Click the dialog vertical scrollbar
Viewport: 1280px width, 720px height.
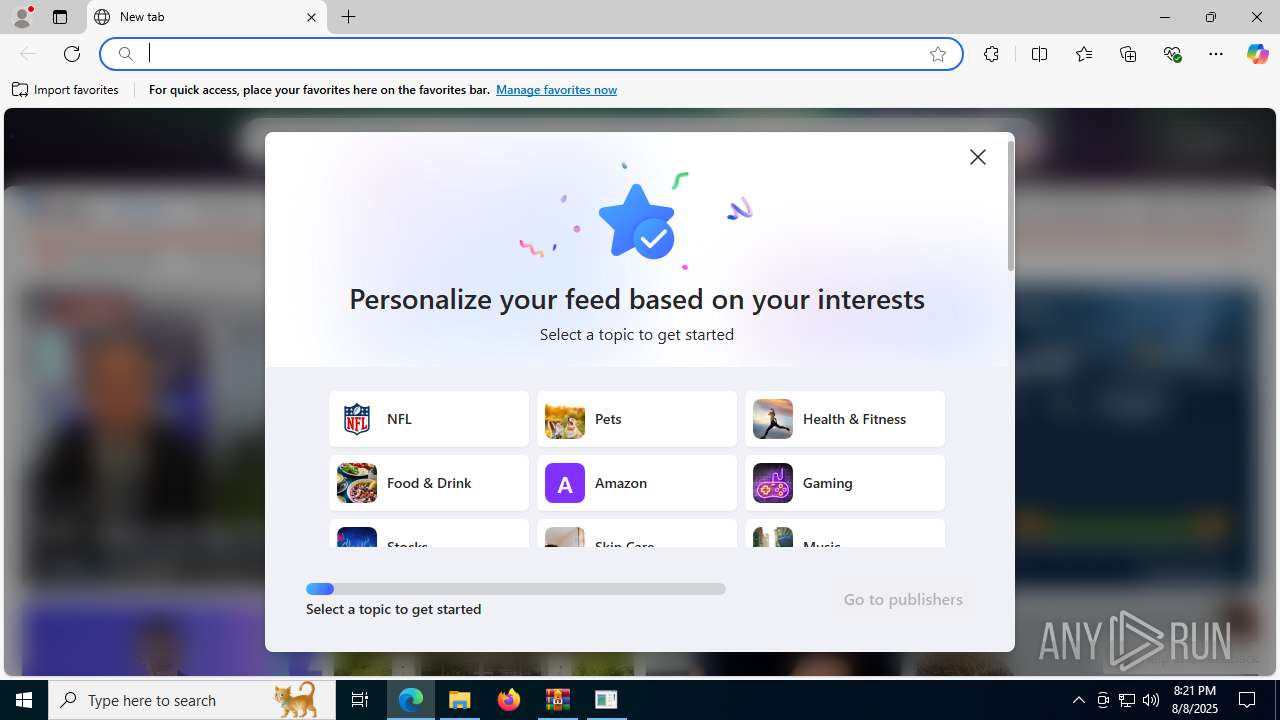[x=1011, y=206]
